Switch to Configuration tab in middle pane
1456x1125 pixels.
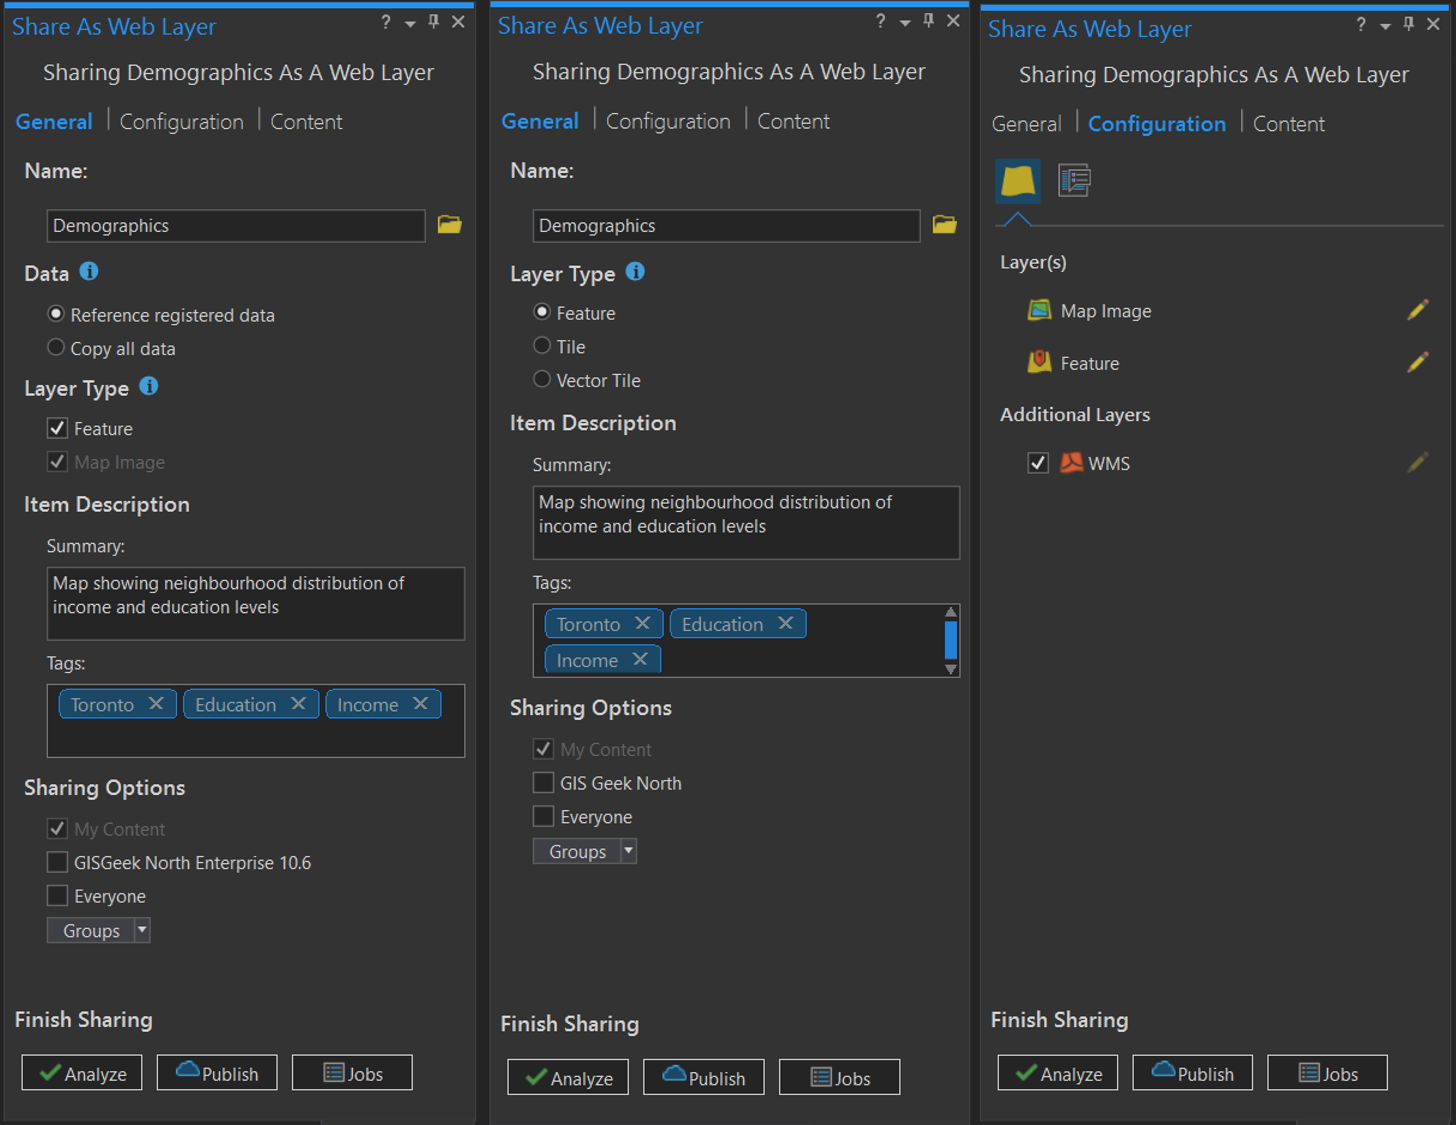point(668,121)
